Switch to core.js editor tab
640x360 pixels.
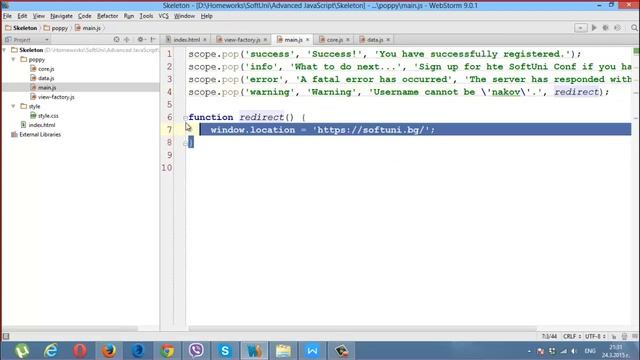334,40
